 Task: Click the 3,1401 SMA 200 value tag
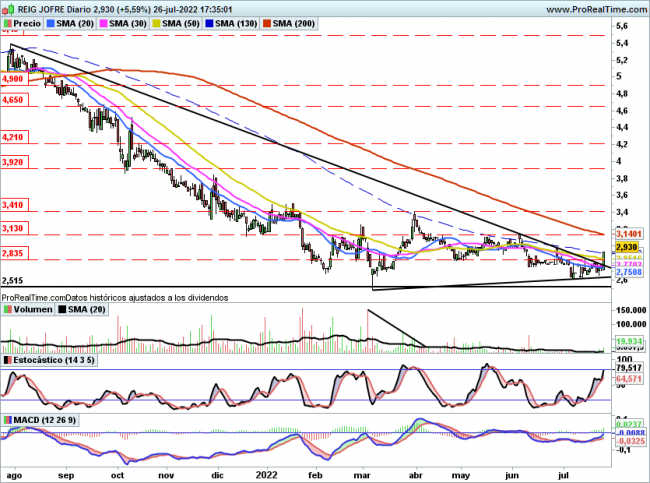(x=629, y=234)
